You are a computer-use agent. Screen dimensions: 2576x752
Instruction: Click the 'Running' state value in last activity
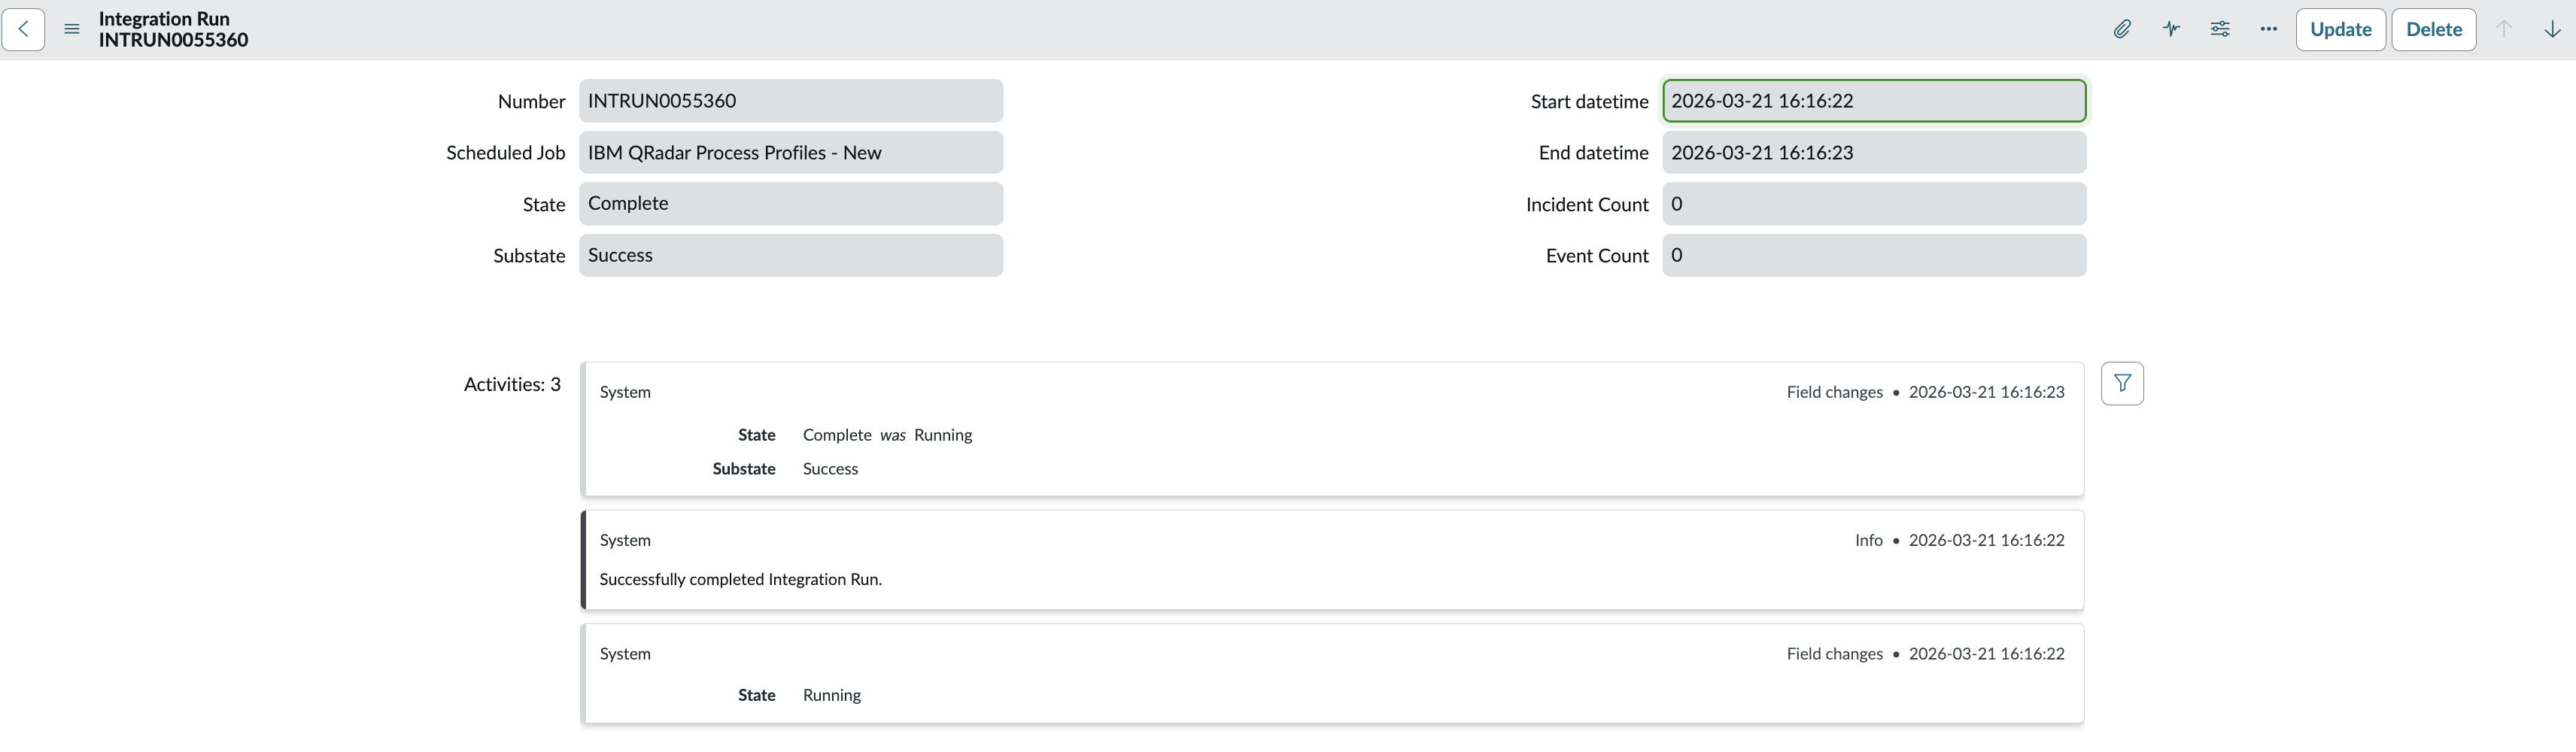tap(831, 695)
